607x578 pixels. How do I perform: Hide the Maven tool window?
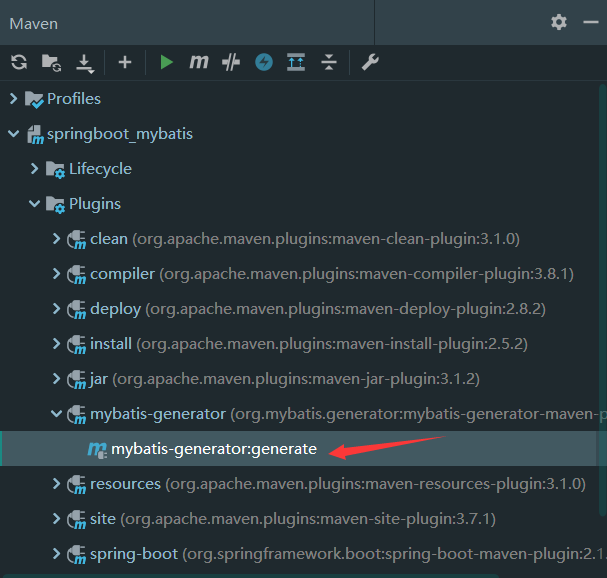point(591,22)
